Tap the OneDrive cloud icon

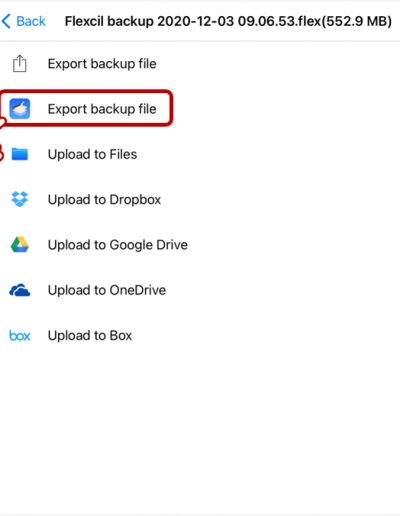(x=20, y=290)
